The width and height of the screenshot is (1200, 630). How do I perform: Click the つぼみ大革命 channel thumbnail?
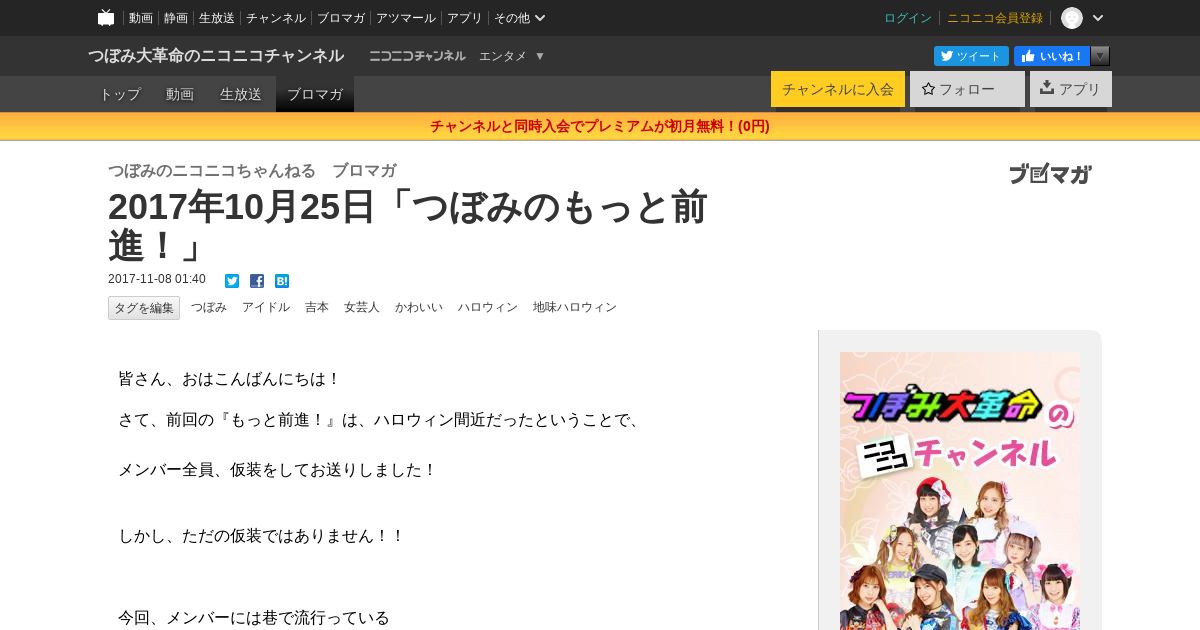pos(960,490)
